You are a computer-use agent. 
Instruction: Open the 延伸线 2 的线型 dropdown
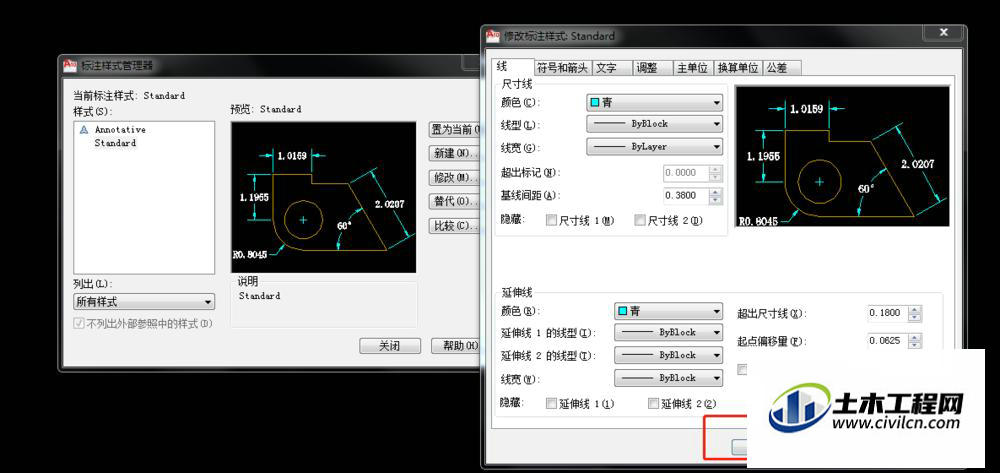coord(668,355)
